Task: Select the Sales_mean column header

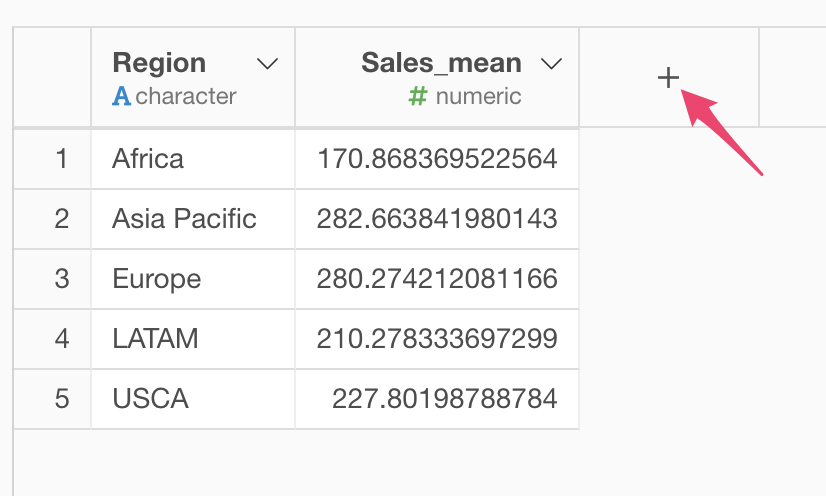Action: coord(437,77)
